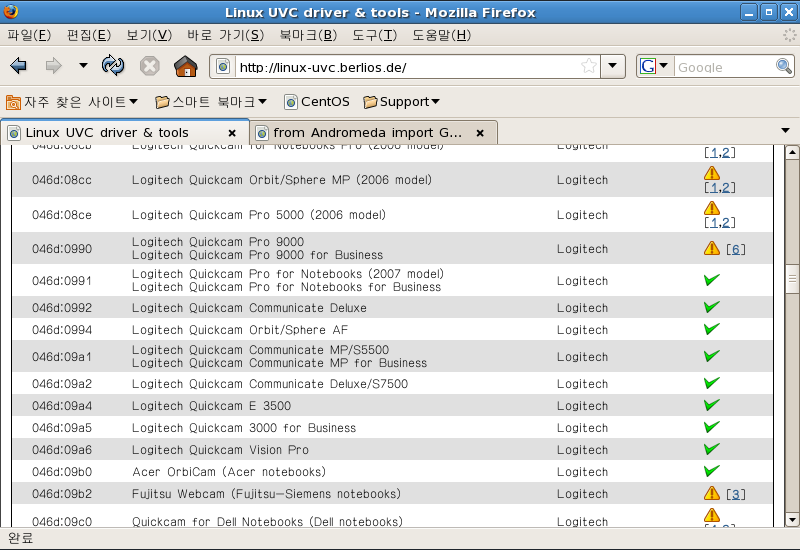
Task: Close the Linux UVC driver tab
Action: click(232, 133)
